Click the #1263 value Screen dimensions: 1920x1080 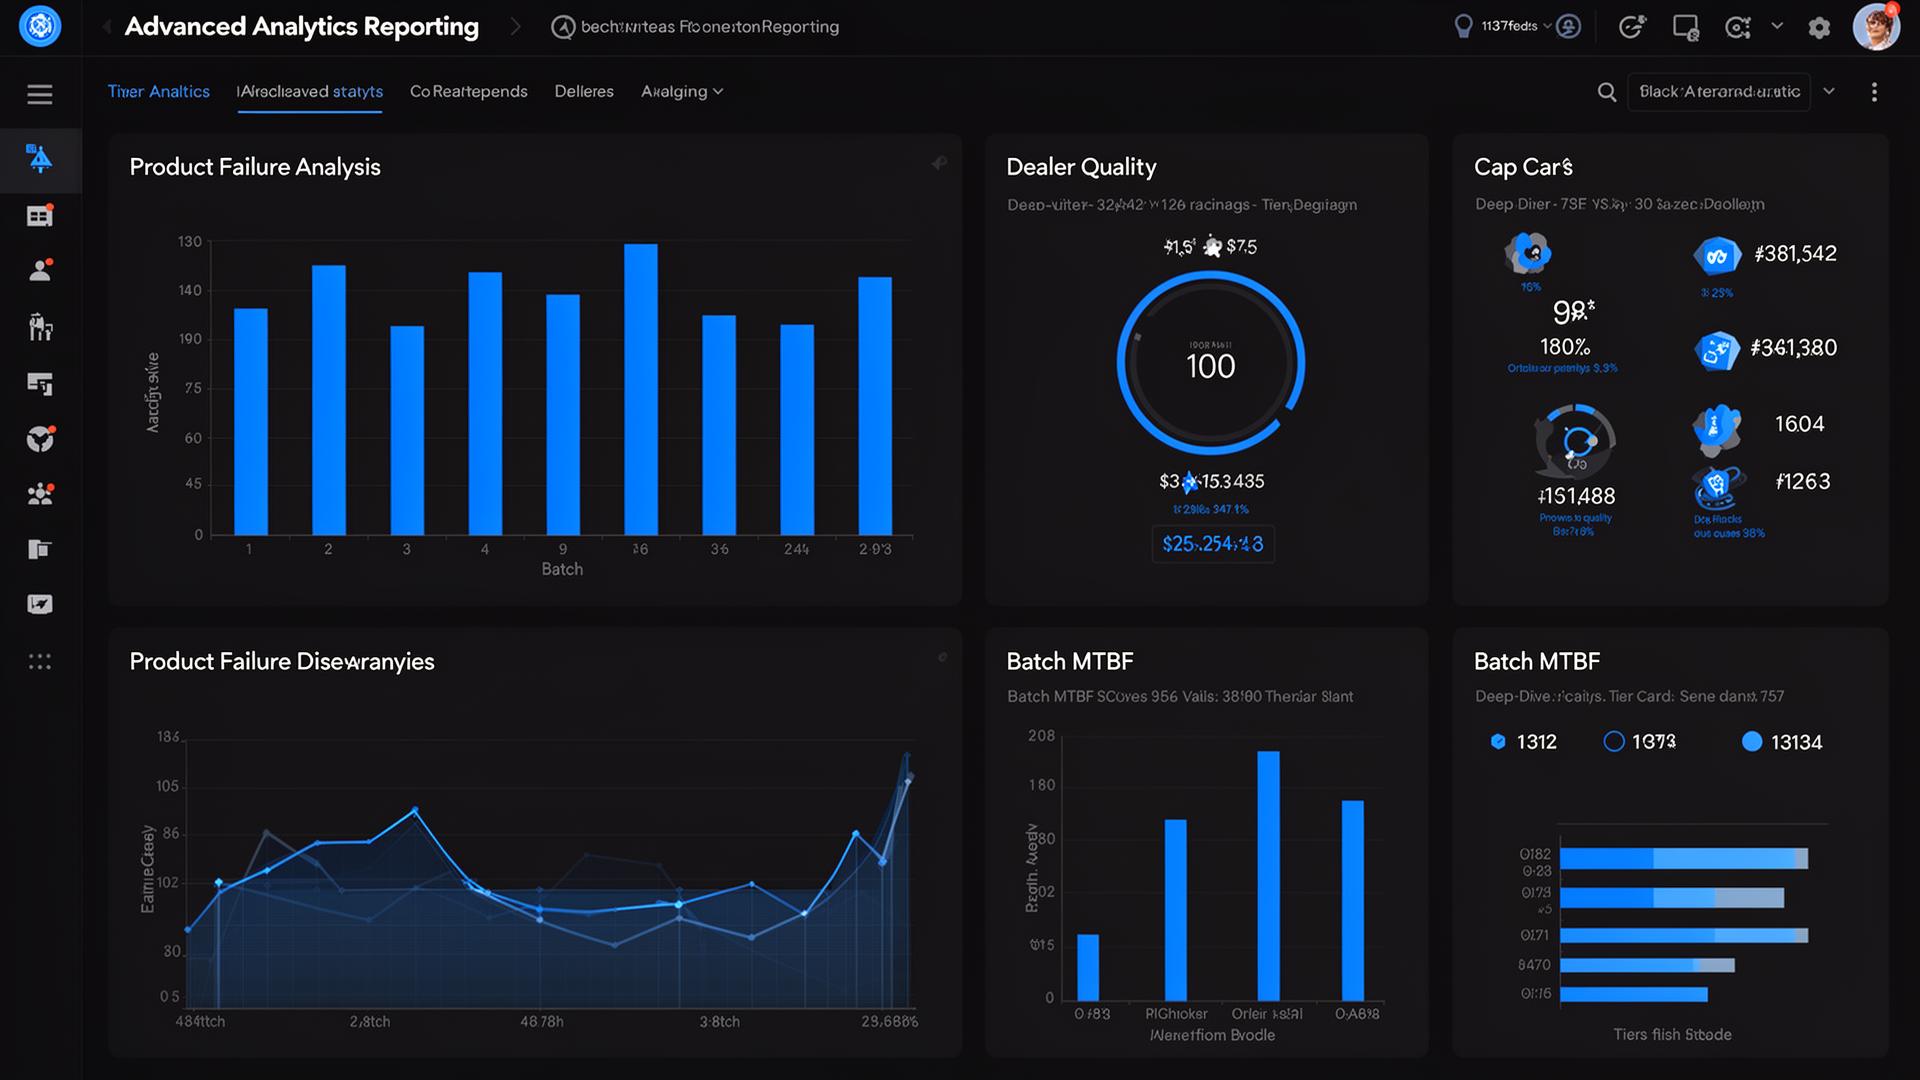1803,482
